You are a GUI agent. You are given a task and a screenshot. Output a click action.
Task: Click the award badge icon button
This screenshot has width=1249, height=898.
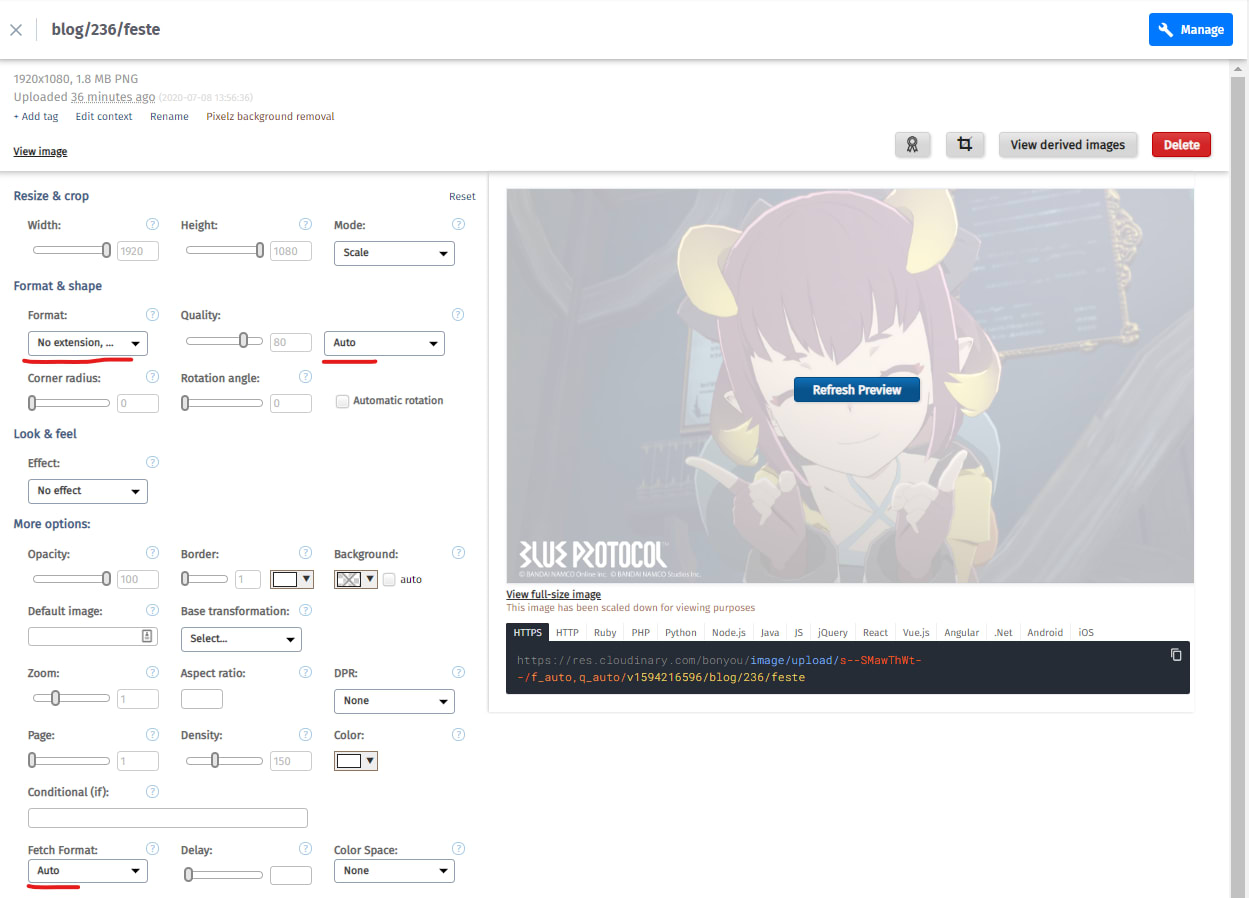pos(912,144)
